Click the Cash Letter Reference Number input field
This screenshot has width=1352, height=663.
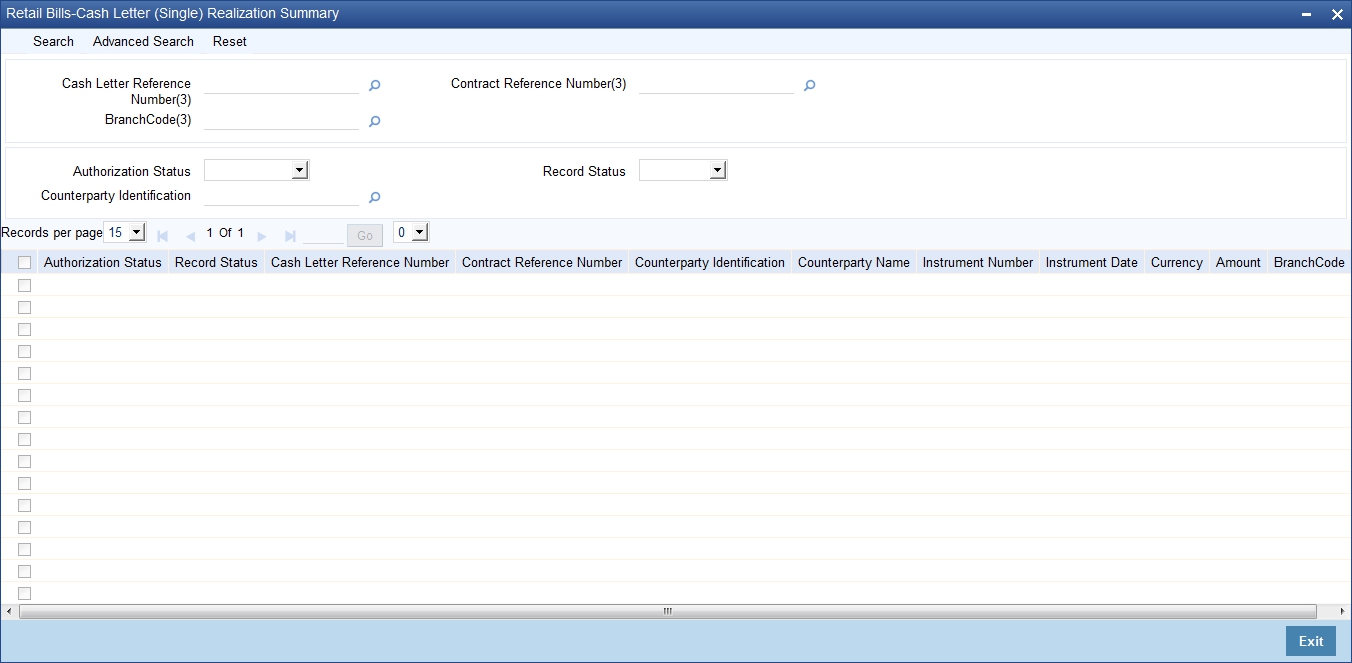click(281, 85)
